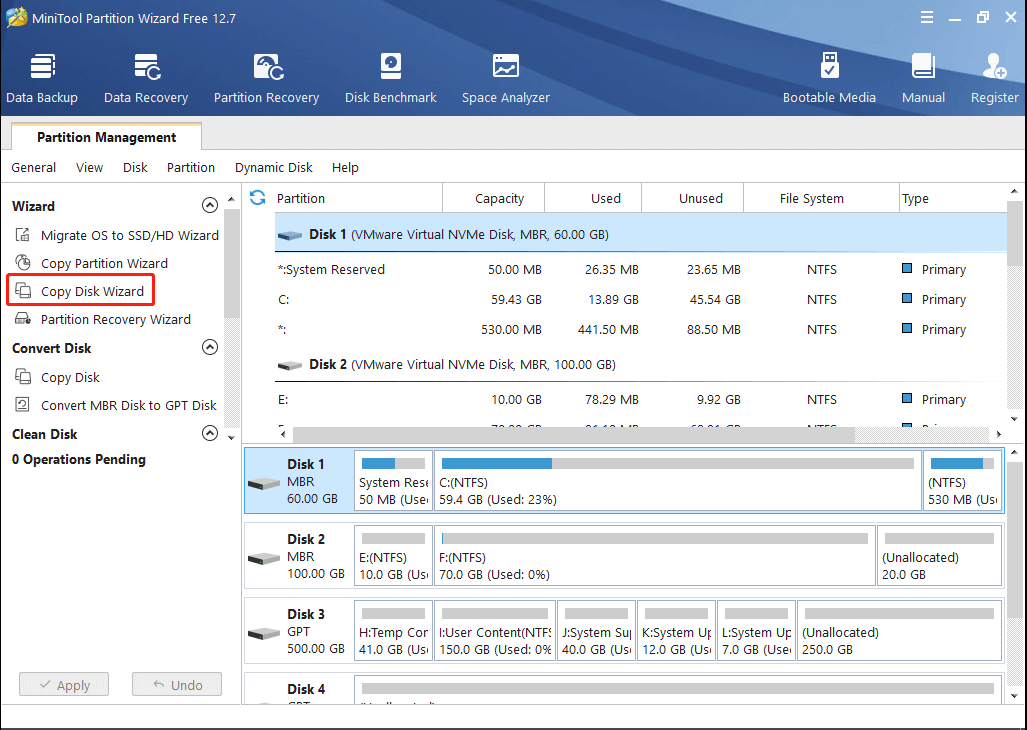1027x730 pixels.
Task: Click the Apply button
Action: point(64,685)
